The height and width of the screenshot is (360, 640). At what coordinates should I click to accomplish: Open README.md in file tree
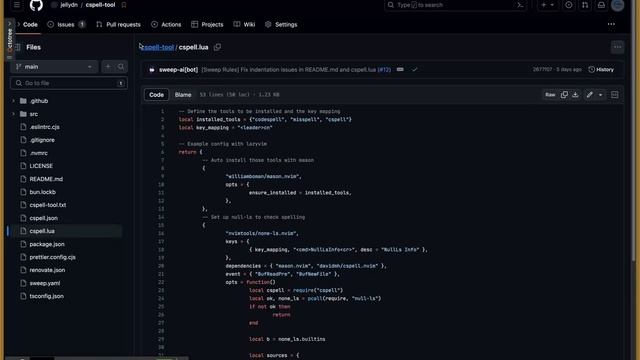coord(46,179)
